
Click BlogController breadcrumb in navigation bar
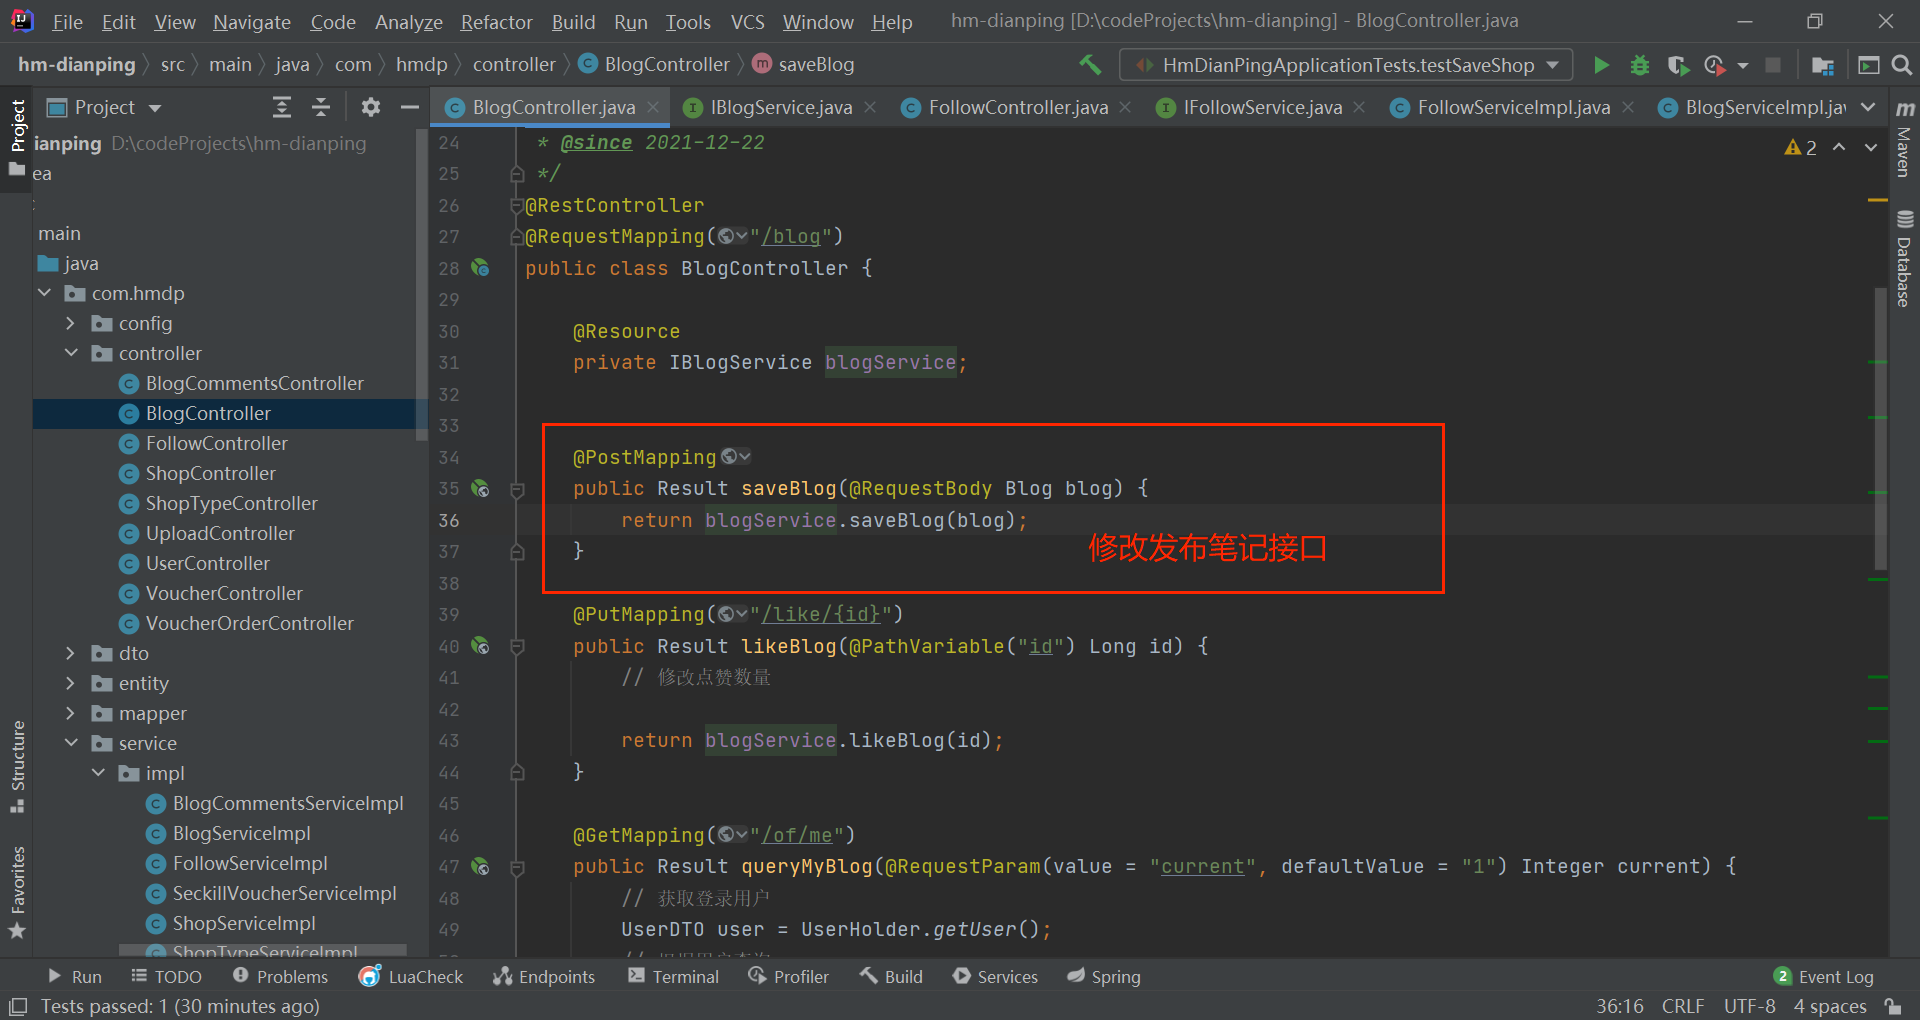(x=655, y=65)
